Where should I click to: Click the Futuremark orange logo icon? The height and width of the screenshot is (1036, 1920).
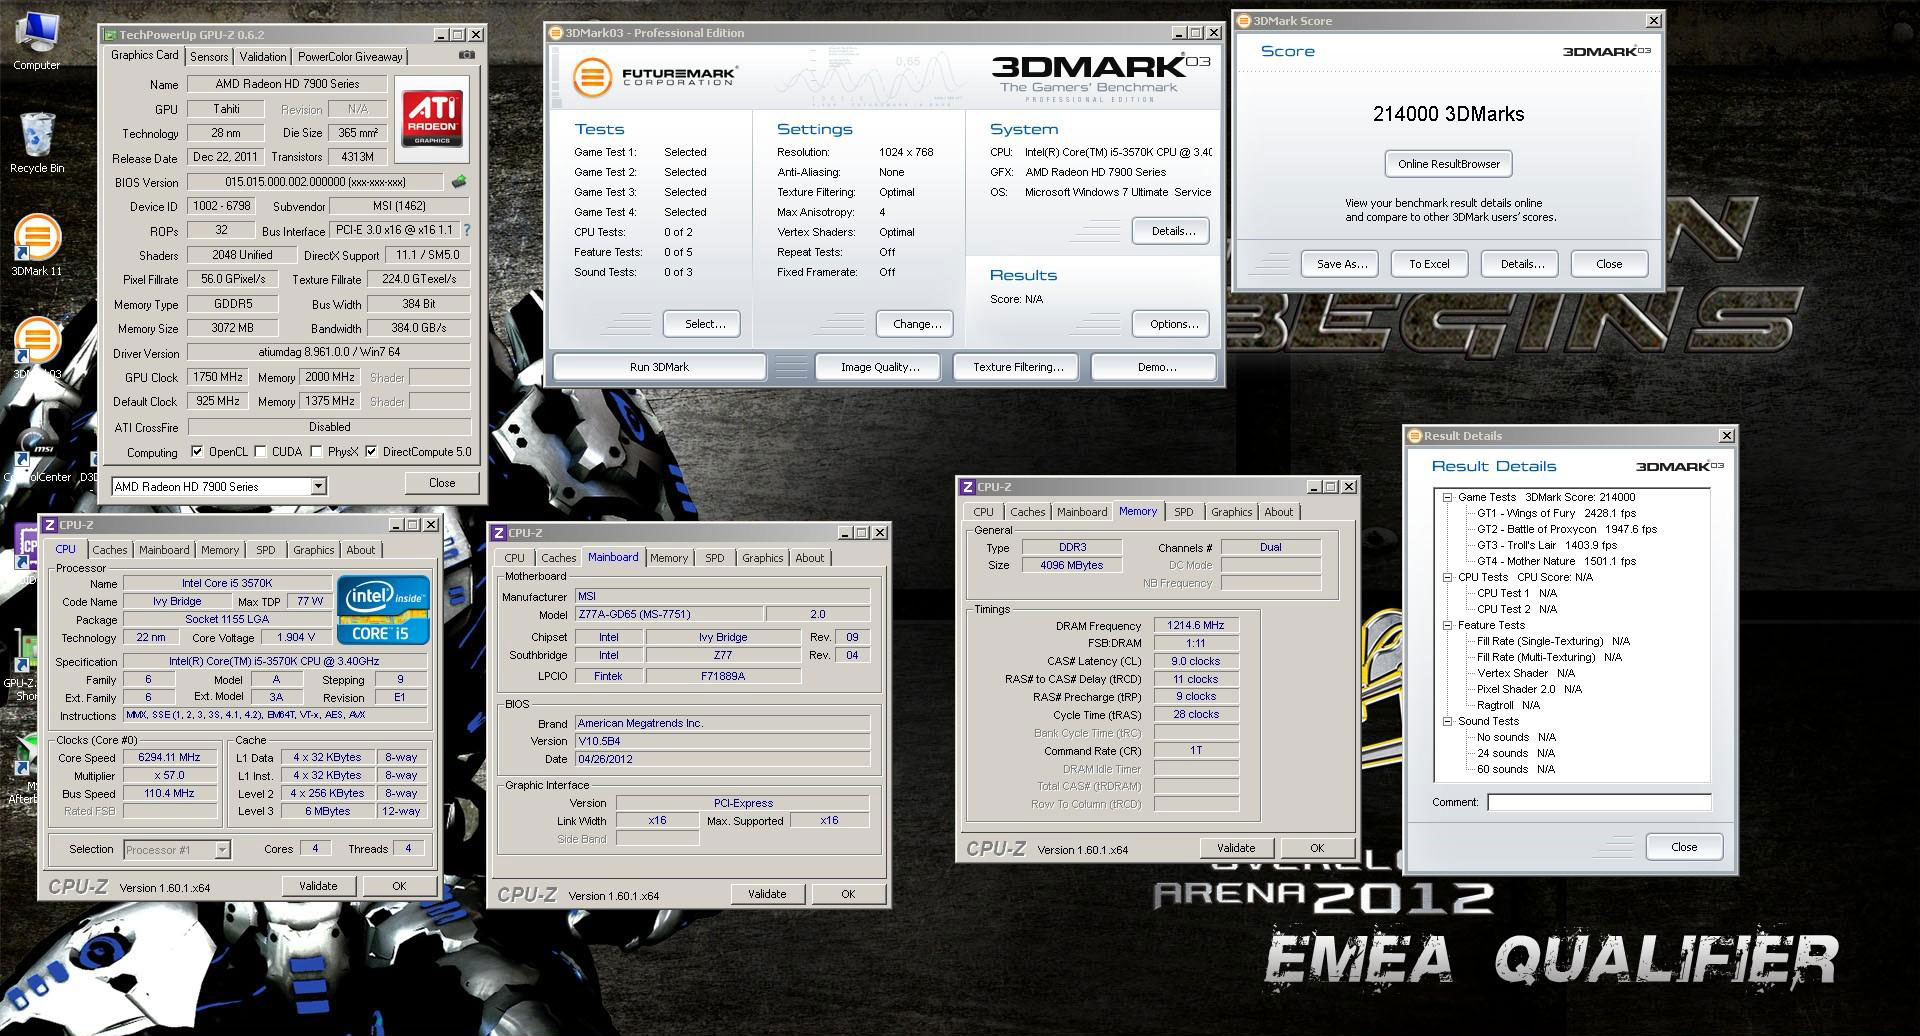[591, 78]
